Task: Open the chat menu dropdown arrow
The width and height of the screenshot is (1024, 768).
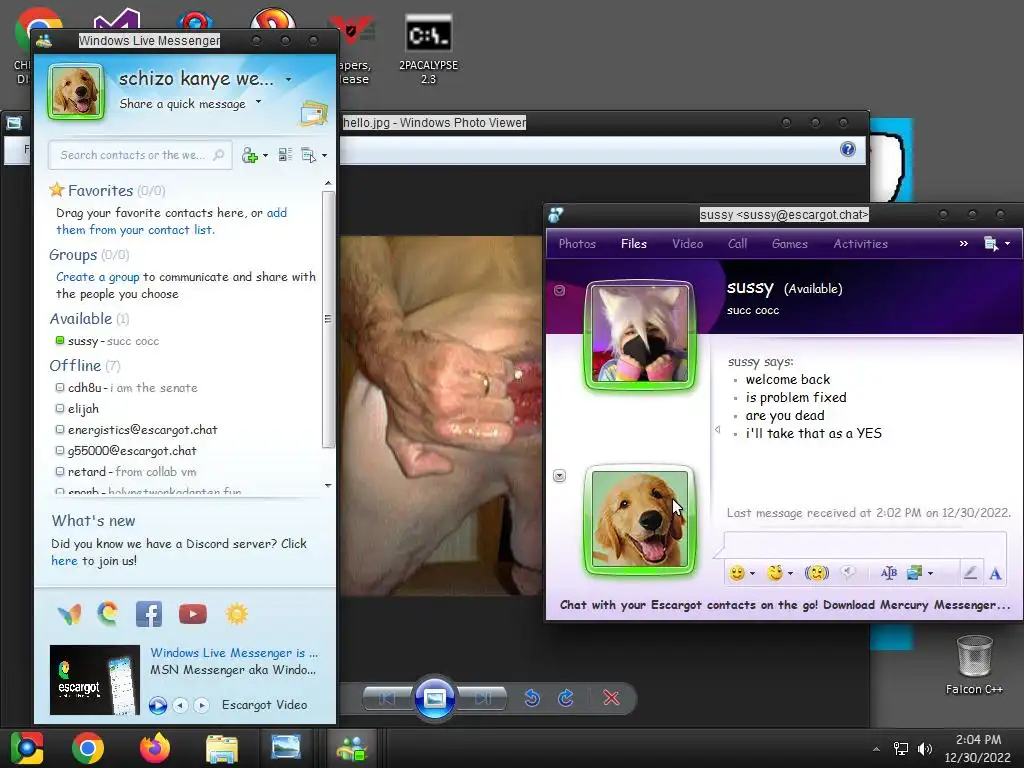Action: pyautogui.click(x=1008, y=244)
